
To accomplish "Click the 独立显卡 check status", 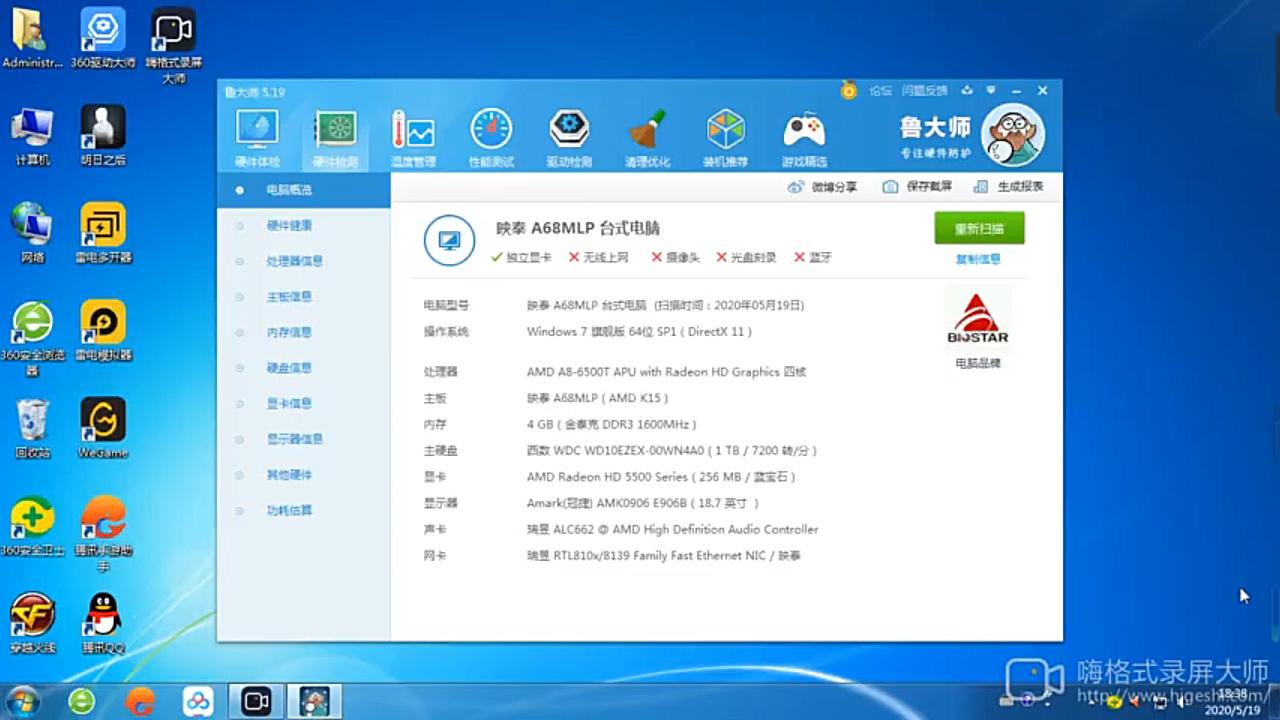I will click(521, 257).
